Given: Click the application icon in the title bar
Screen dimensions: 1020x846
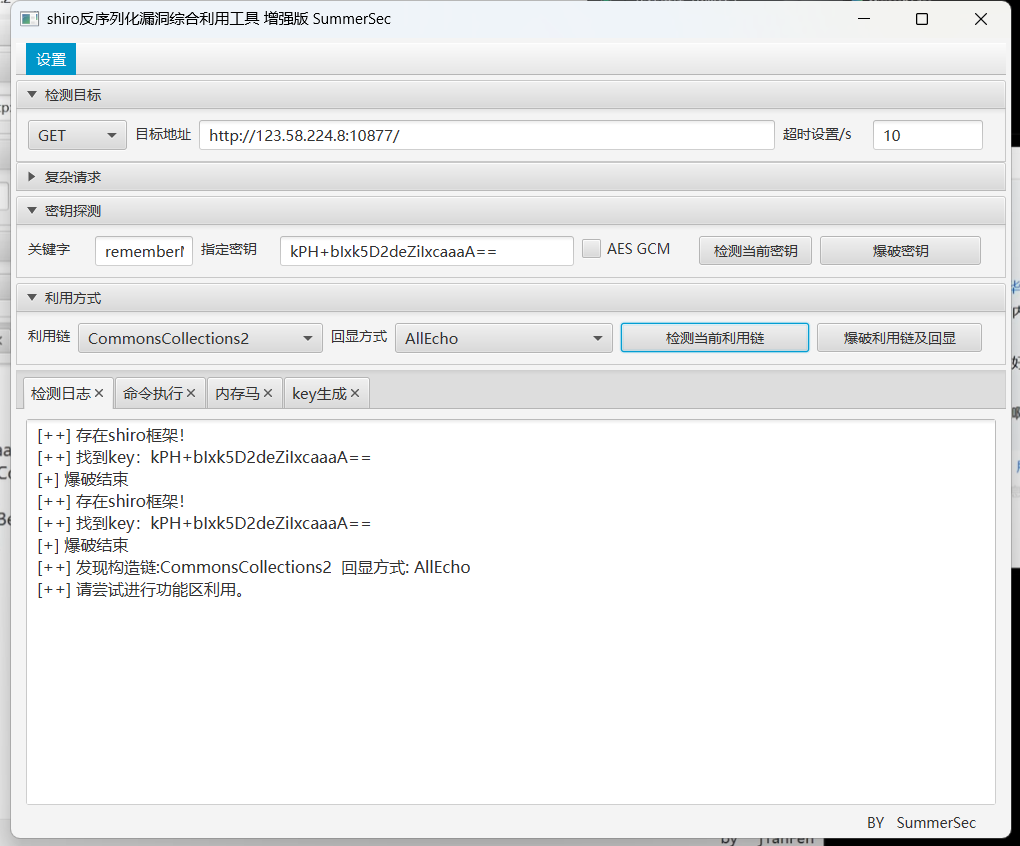Looking at the screenshot, I should pyautogui.click(x=29, y=18).
